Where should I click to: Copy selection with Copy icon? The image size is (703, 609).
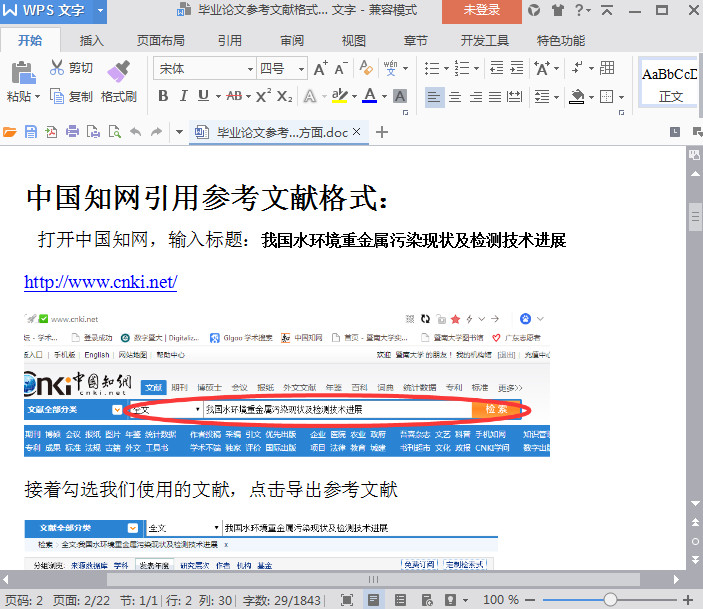point(57,96)
